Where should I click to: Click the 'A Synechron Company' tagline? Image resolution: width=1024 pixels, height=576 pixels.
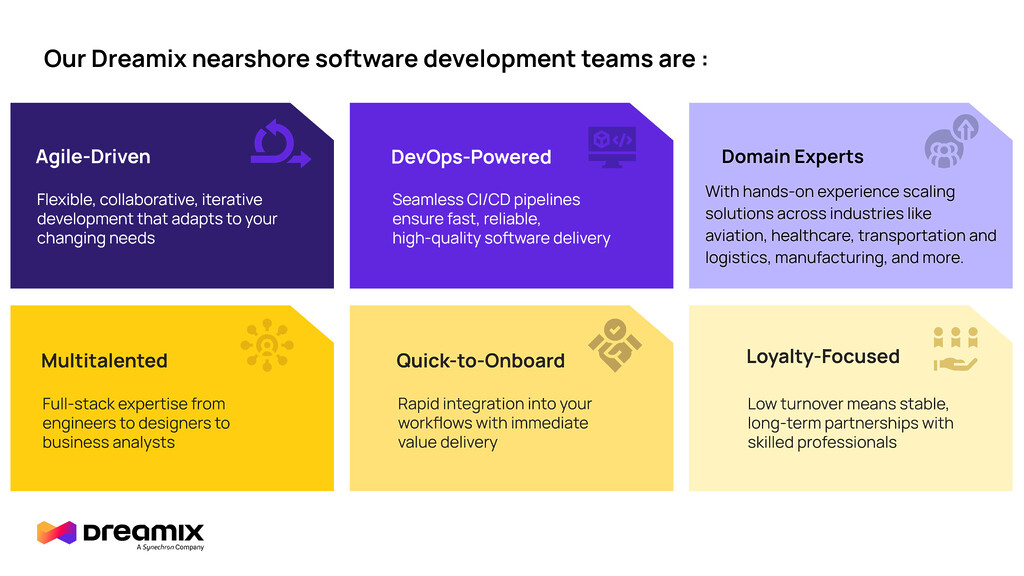click(169, 547)
